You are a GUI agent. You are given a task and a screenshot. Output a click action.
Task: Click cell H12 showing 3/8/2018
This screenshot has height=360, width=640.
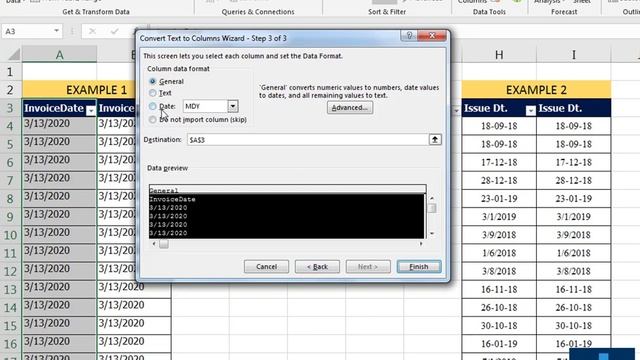(x=499, y=271)
